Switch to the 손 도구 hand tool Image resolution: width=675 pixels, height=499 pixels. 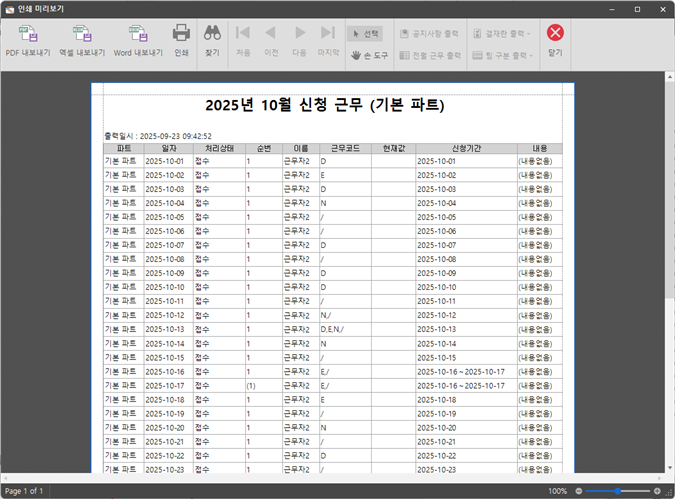[370, 55]
